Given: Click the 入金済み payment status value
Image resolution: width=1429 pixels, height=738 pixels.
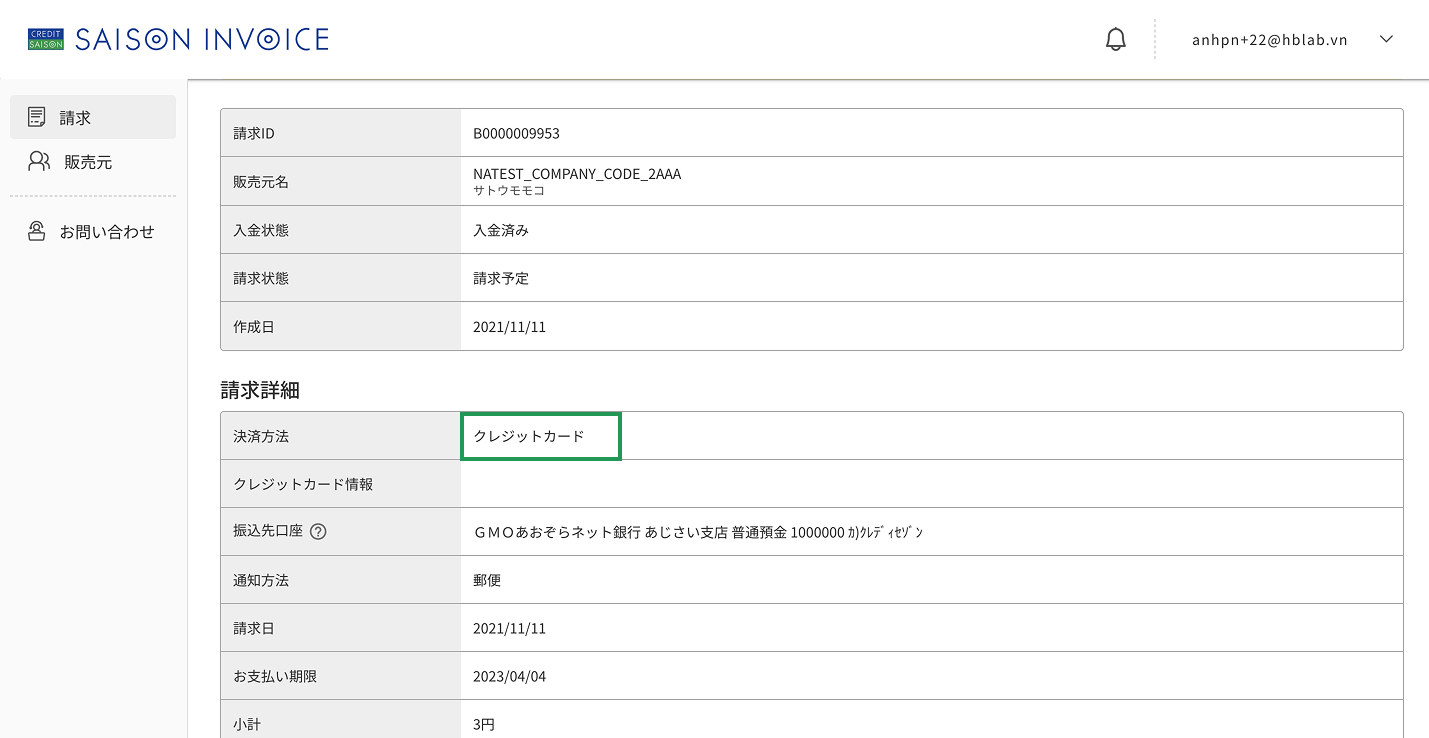Looking at the screenshot, I should pyautogui.click(x=501, y=230).
